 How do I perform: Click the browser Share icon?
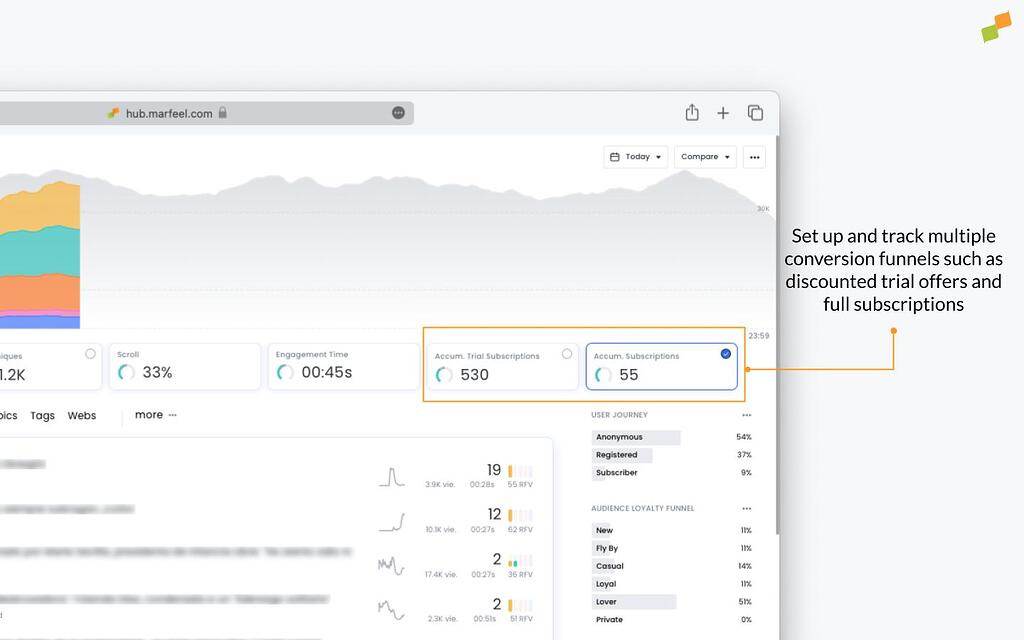click(692, 113)
